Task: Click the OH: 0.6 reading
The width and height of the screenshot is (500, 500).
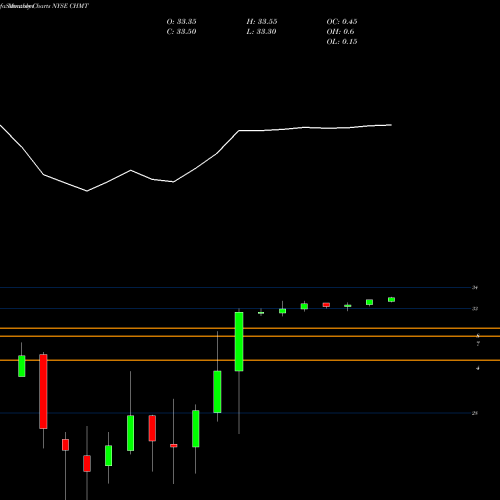Action: [x=340, y=32]
